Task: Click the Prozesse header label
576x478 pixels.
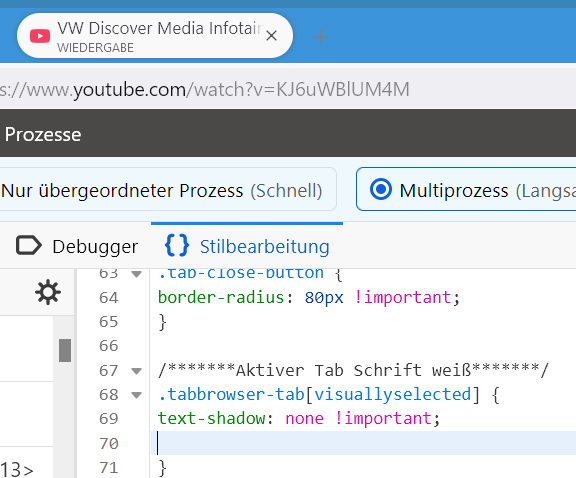Action: pyautogui.click(x=43, y=134)
